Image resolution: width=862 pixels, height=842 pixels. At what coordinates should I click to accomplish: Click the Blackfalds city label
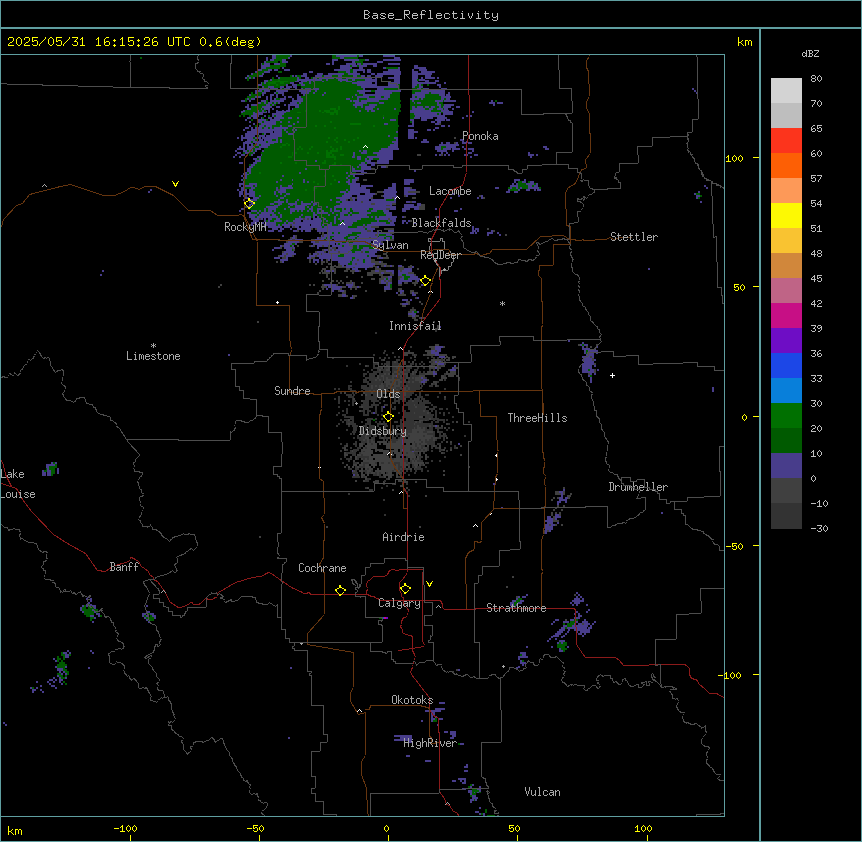[x=441, y=223]
